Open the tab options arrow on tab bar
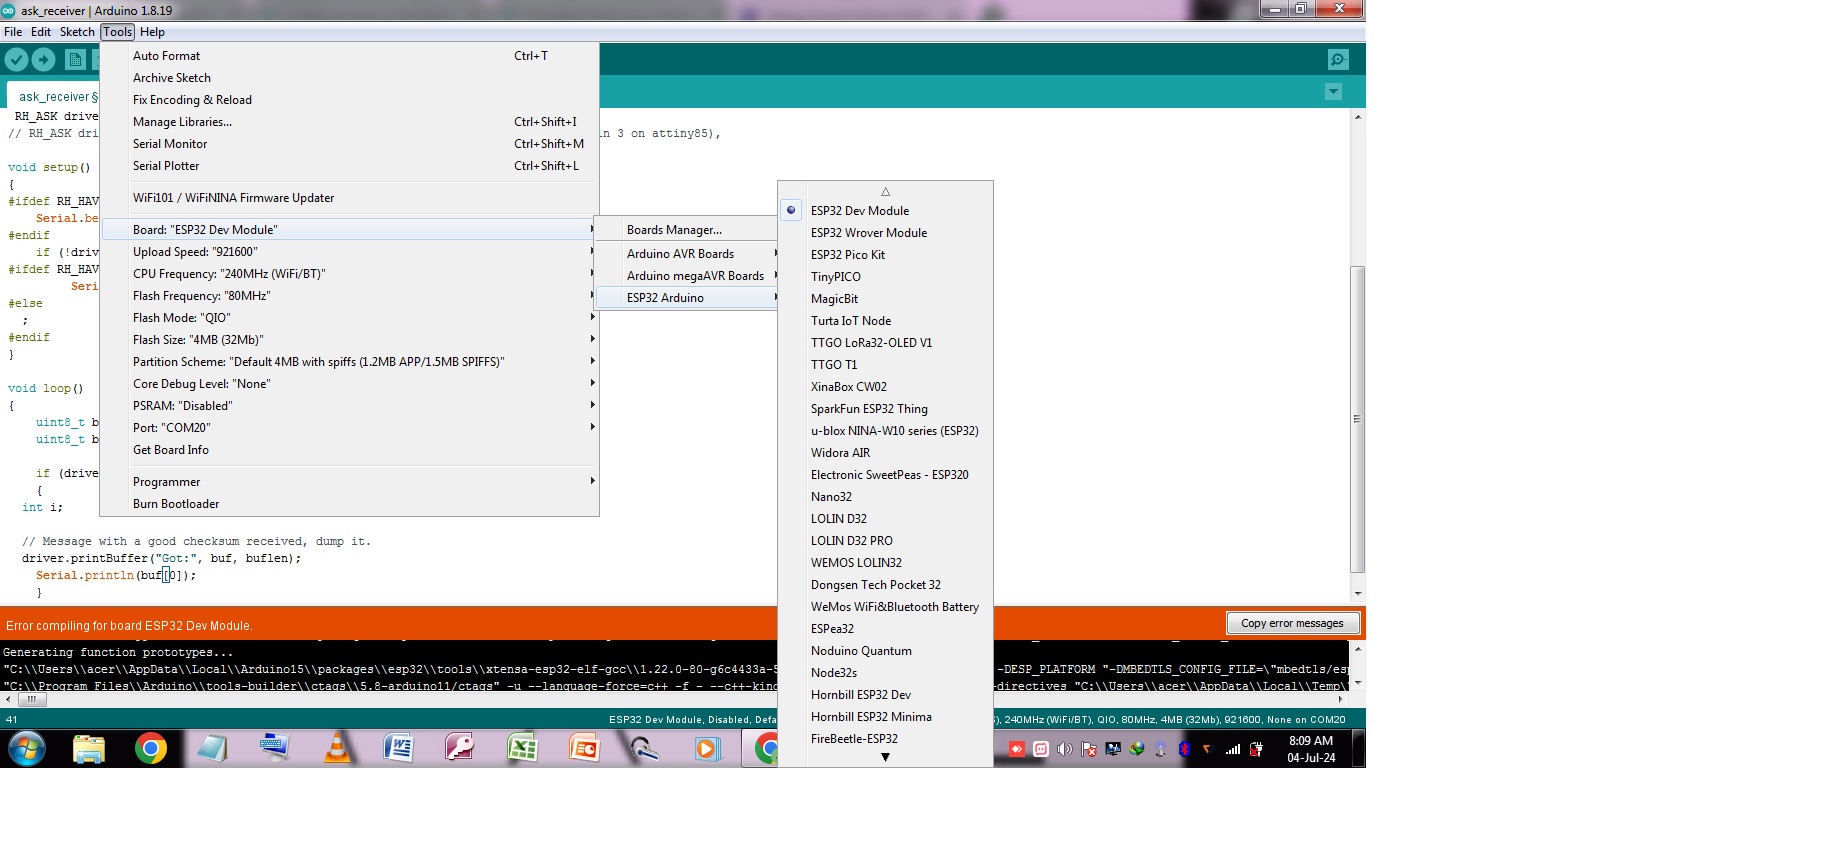This screenshot has height=842, width=1842. (1333, 92)
